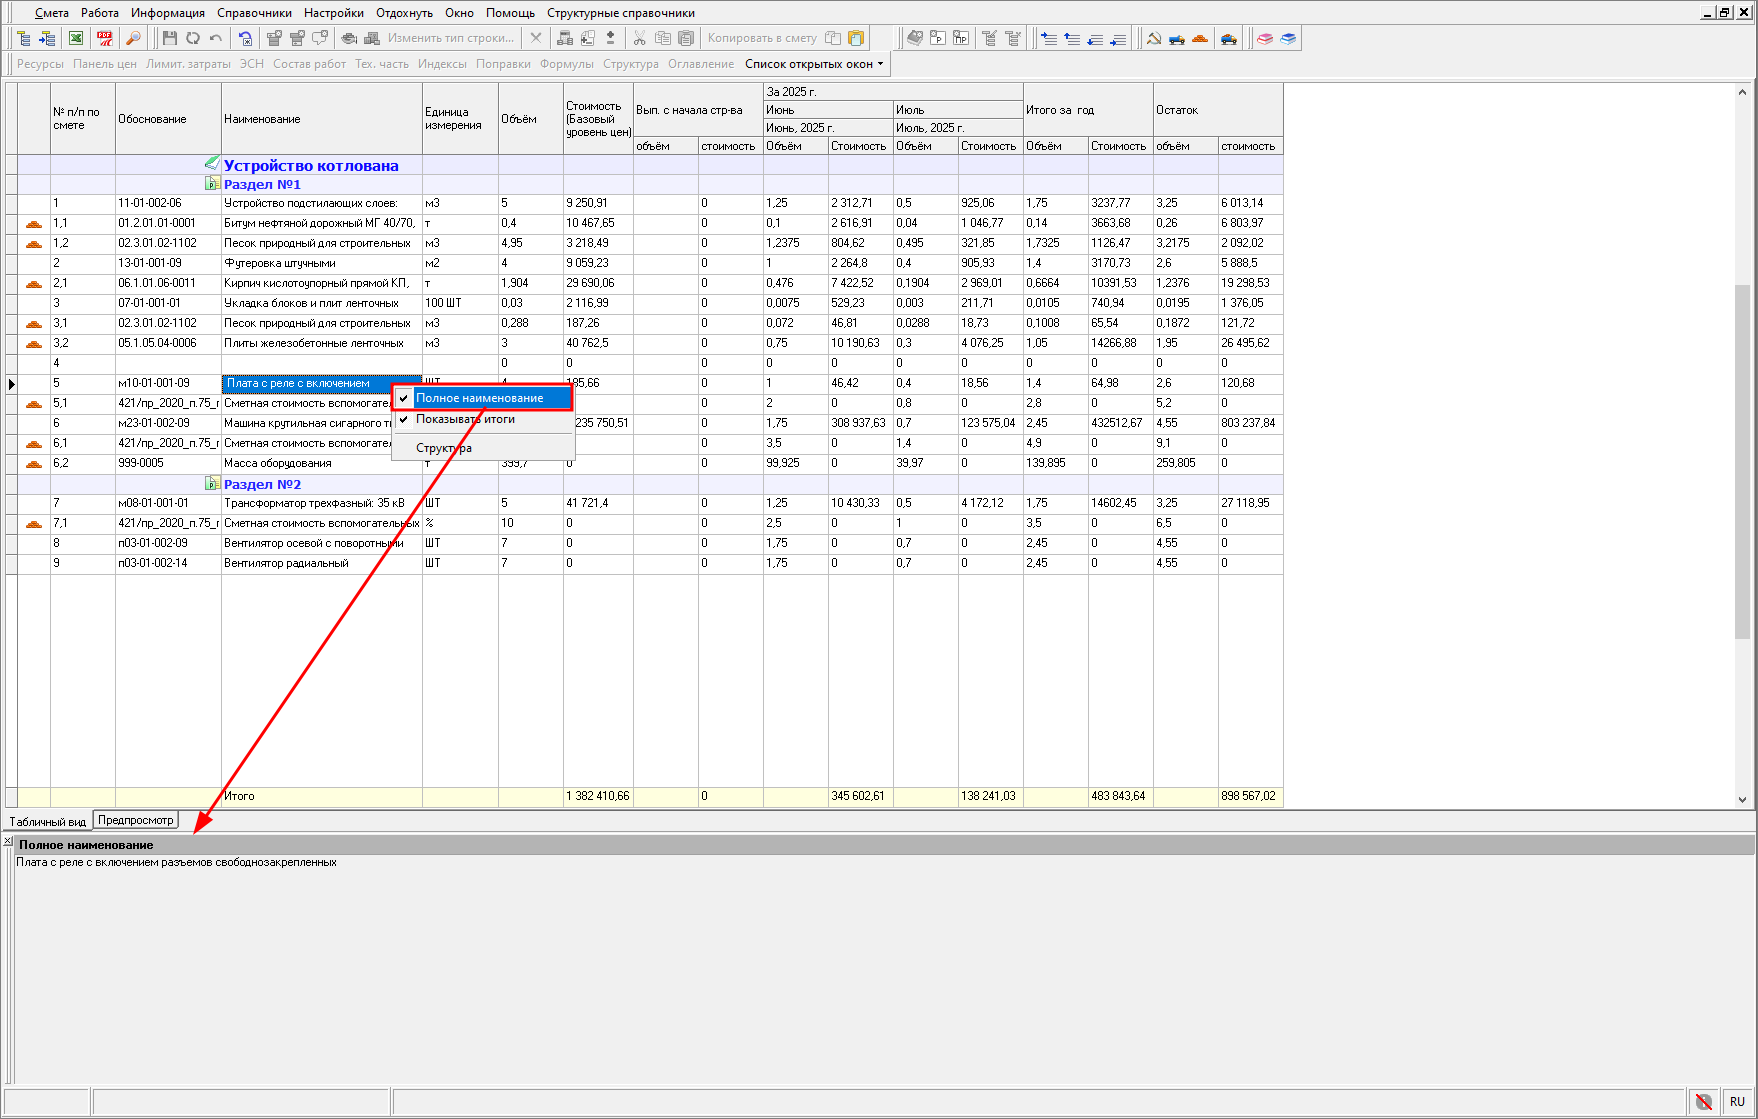Image resolution: width=1758 pixels, height=1119 pixels.
Task: Click the upload arrow toolbar icon
Action: (610, 38)
